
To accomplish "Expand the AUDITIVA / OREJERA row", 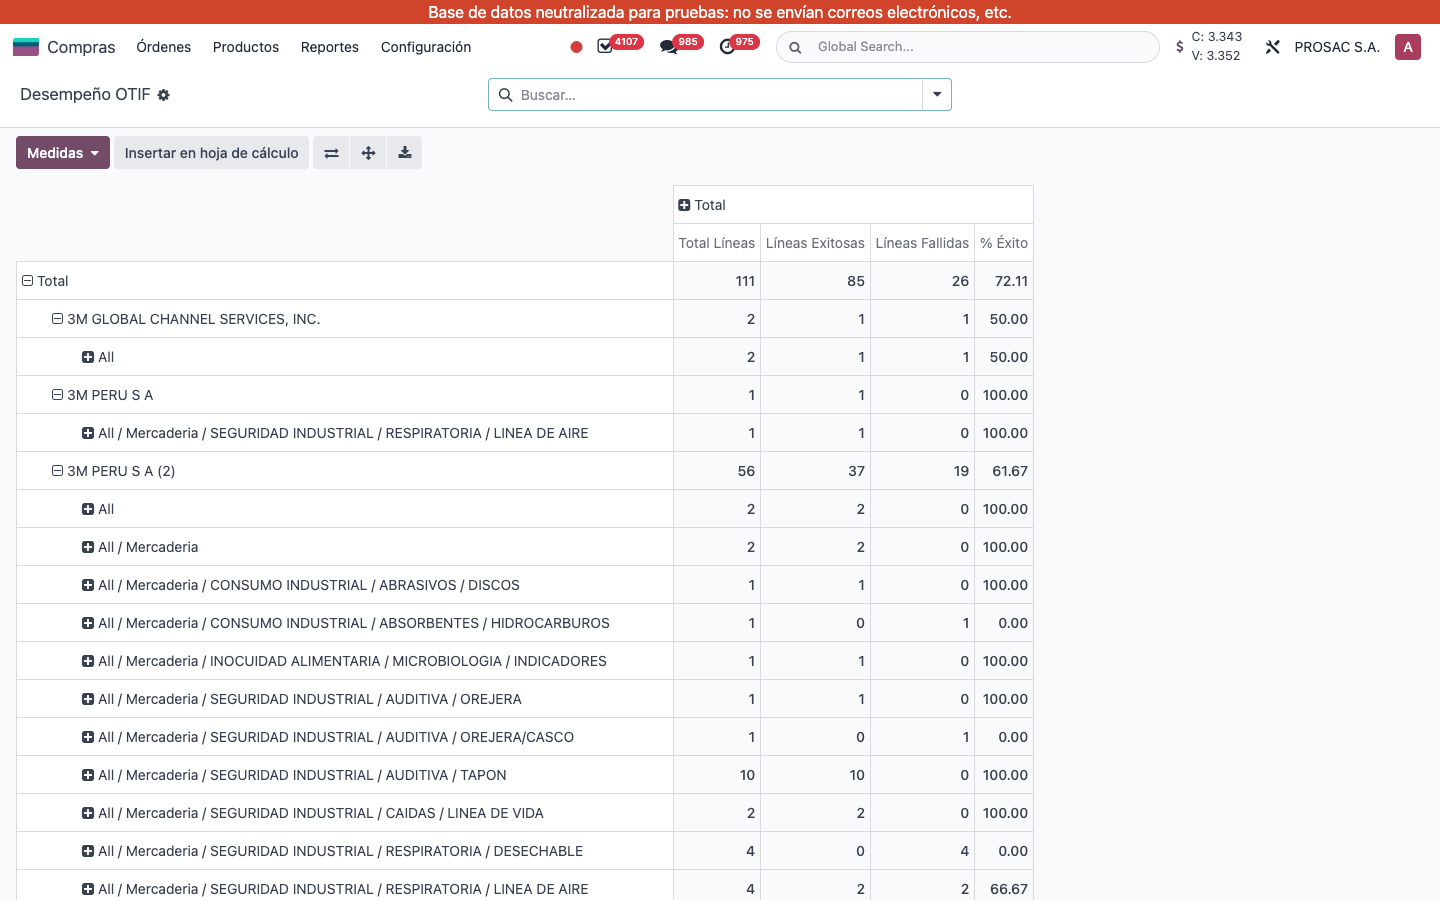I will tap(88, 699).
